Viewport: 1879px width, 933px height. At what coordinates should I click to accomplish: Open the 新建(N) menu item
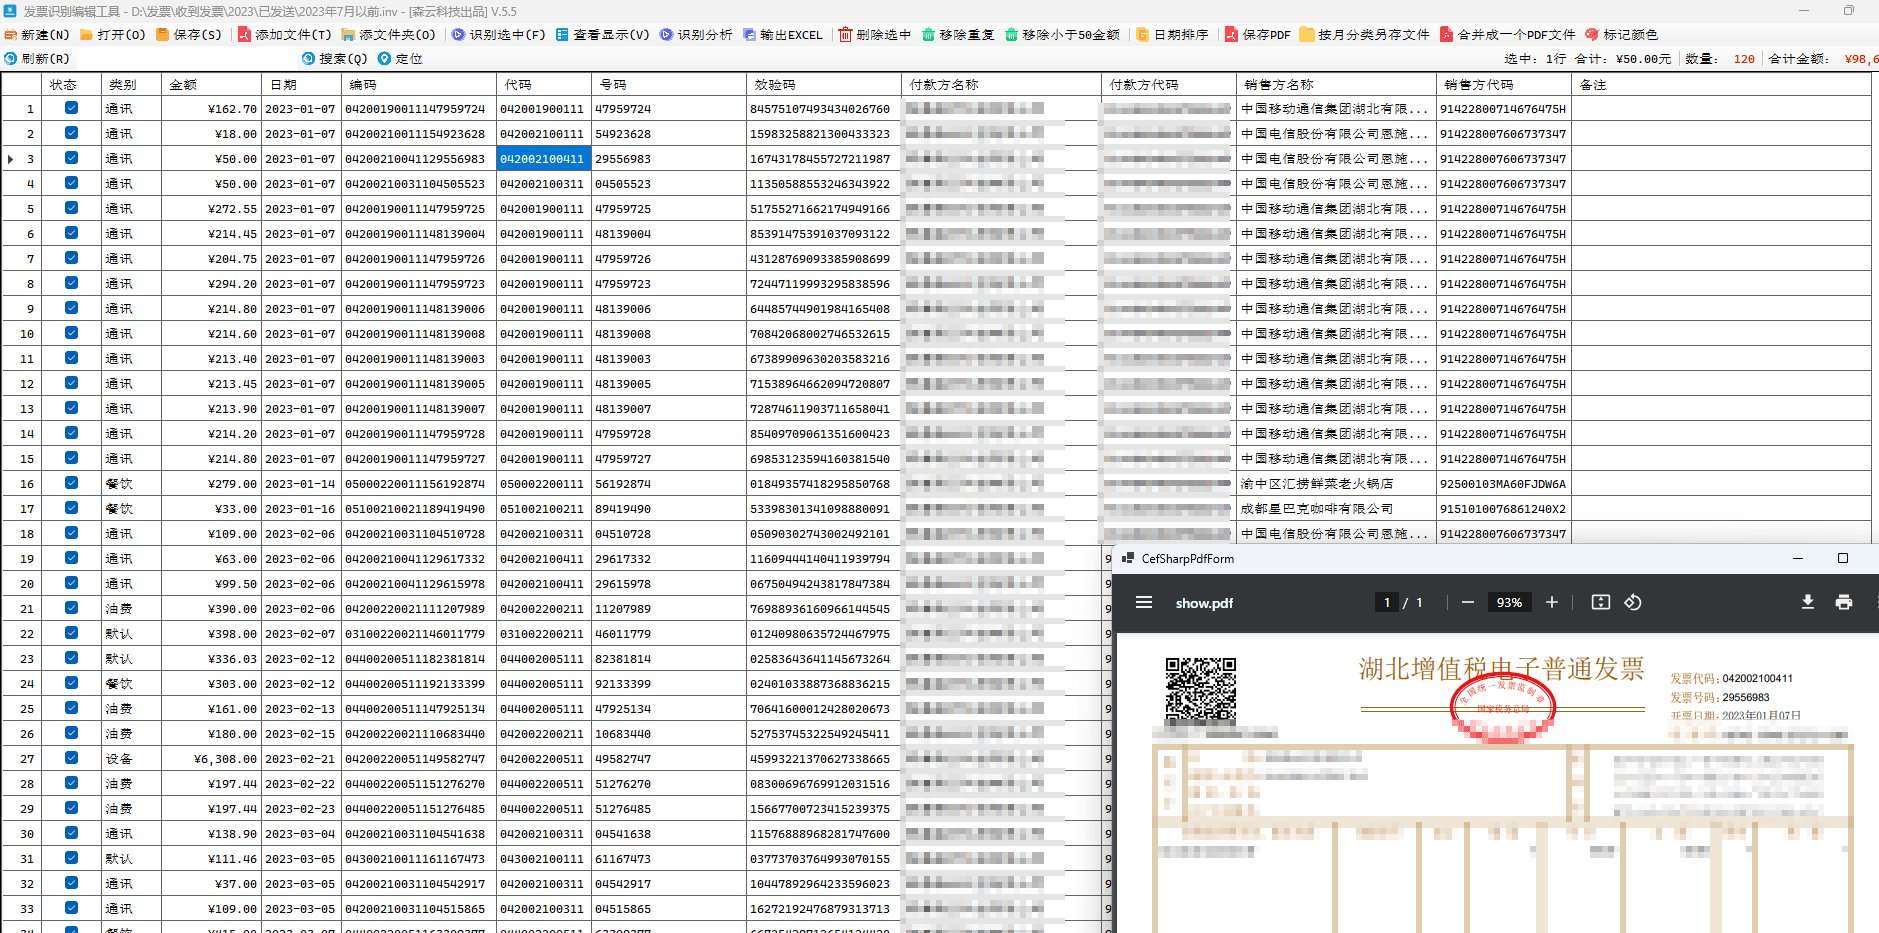[x=37, y=34]
